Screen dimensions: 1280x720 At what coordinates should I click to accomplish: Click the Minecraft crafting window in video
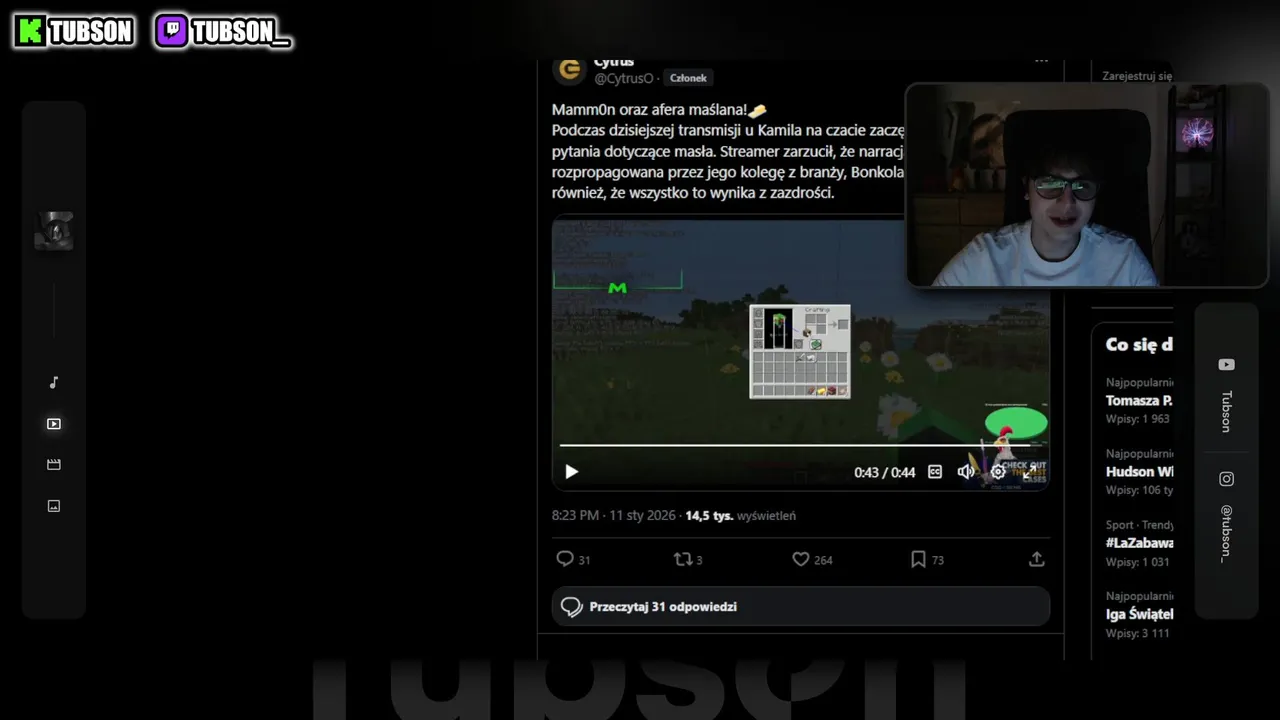(800, 351)
